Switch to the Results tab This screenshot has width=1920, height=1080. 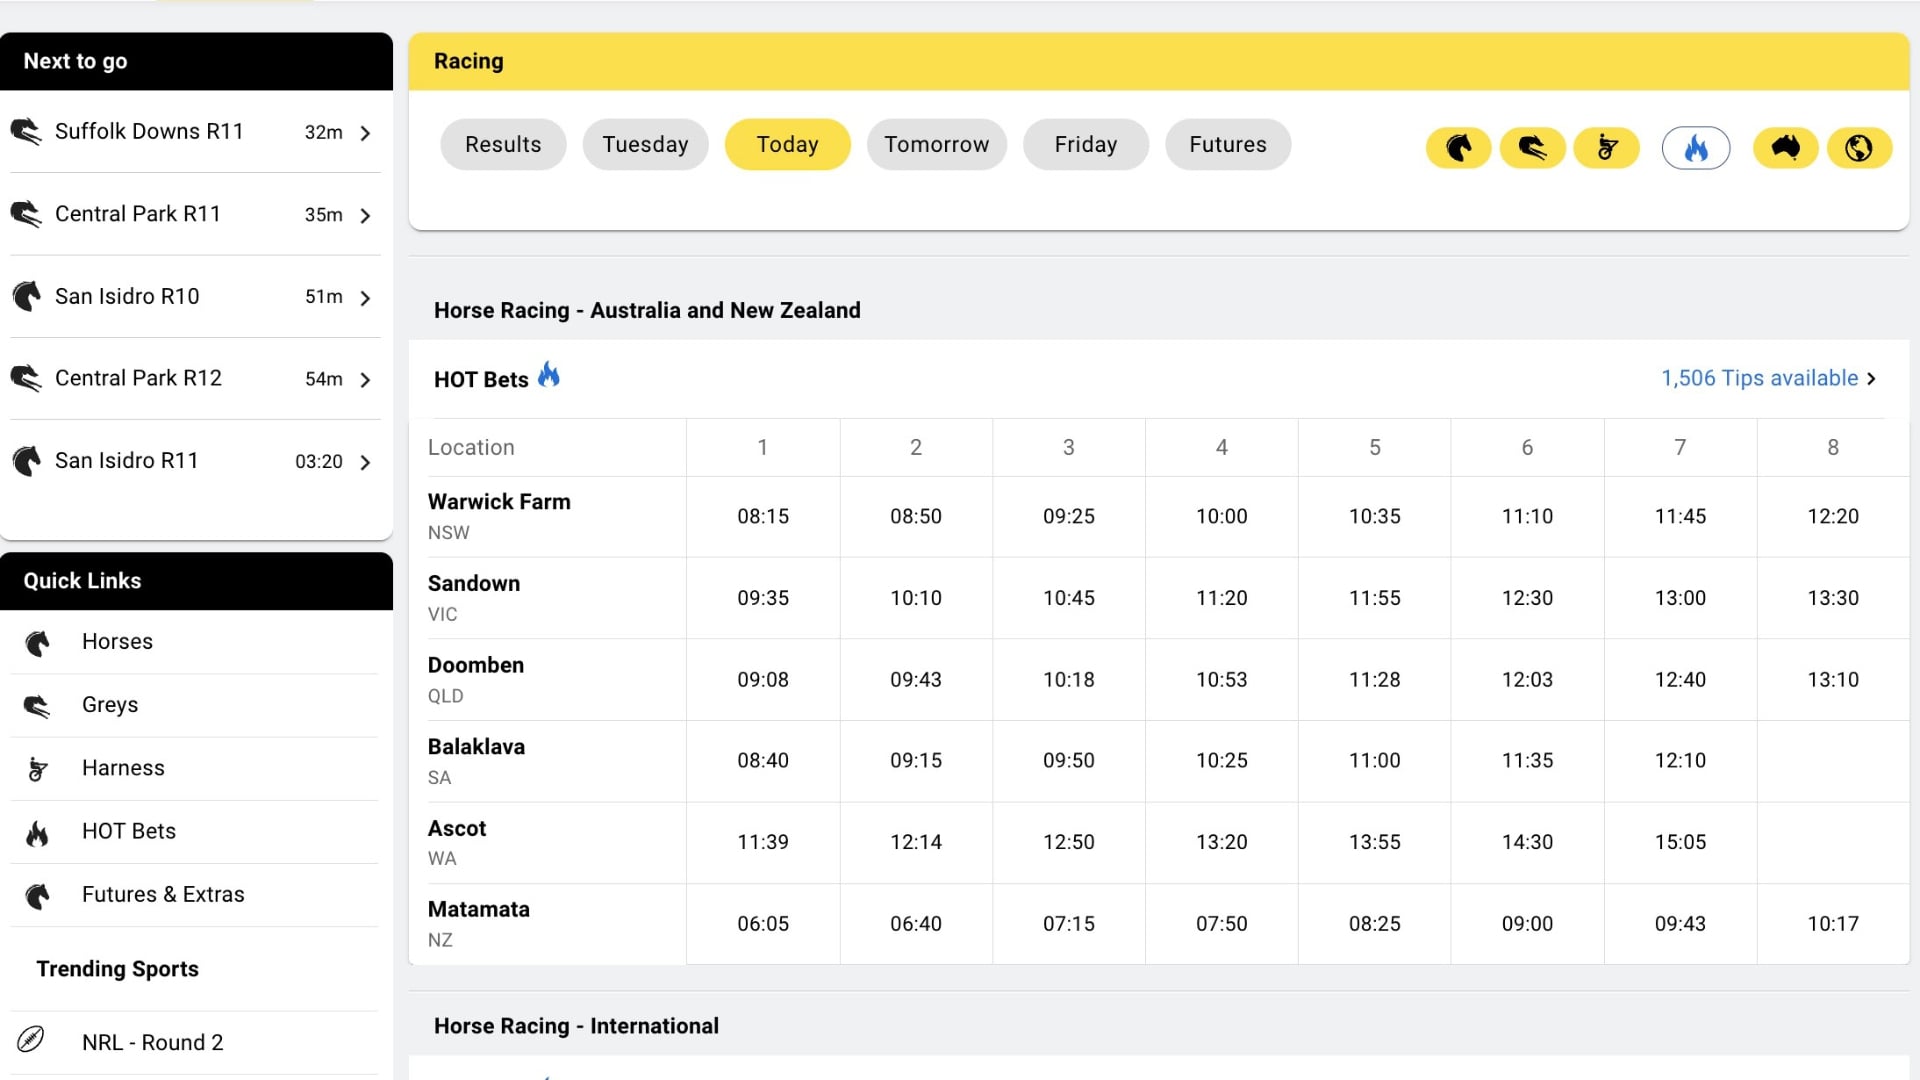pyautogui.click(x=503, y=145)
